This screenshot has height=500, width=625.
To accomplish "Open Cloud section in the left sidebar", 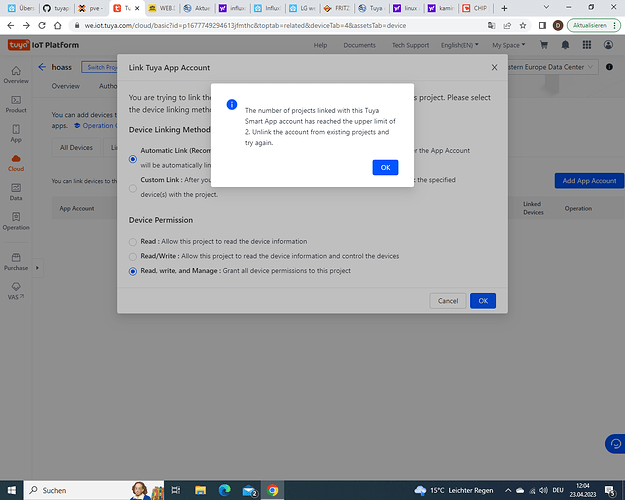I will [x=16, y=163].
